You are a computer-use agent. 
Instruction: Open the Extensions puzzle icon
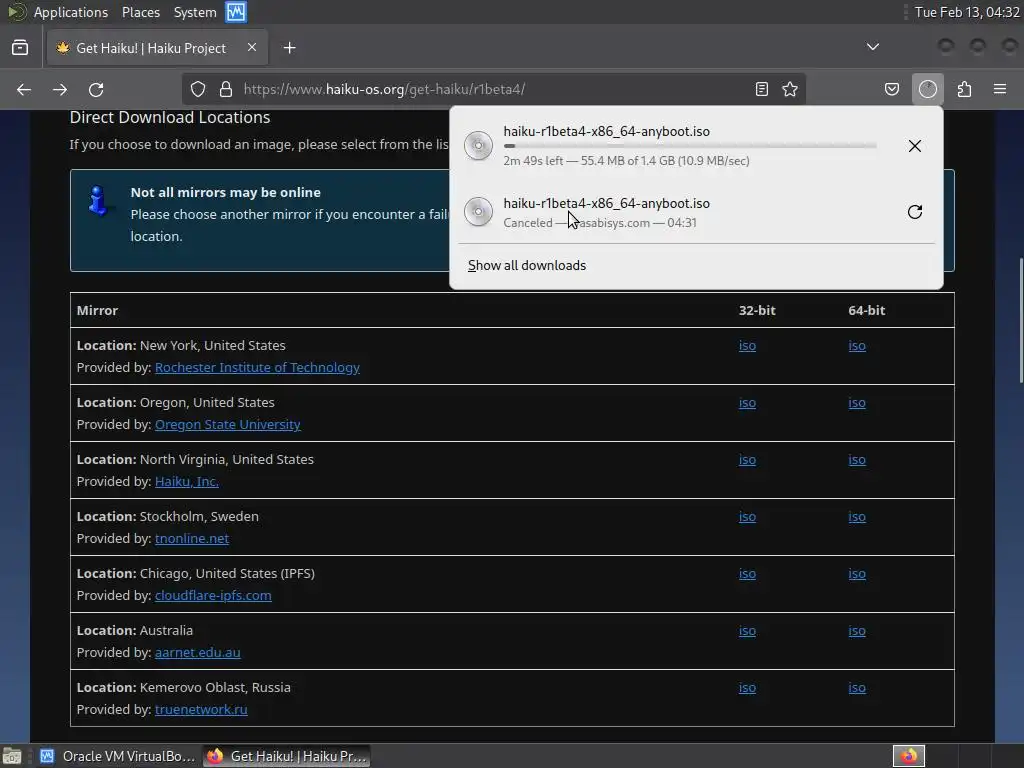pos(964,89)
